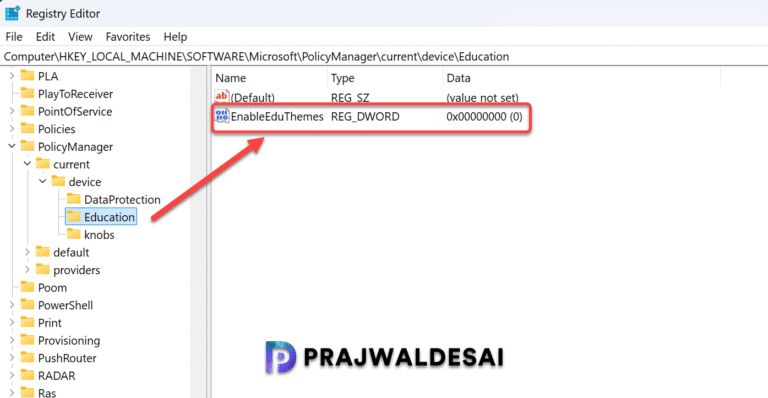The height and width of the screenshot is (398, 768).
Task: Click the PointOfService folder icon
Action: tap(27, 111)
